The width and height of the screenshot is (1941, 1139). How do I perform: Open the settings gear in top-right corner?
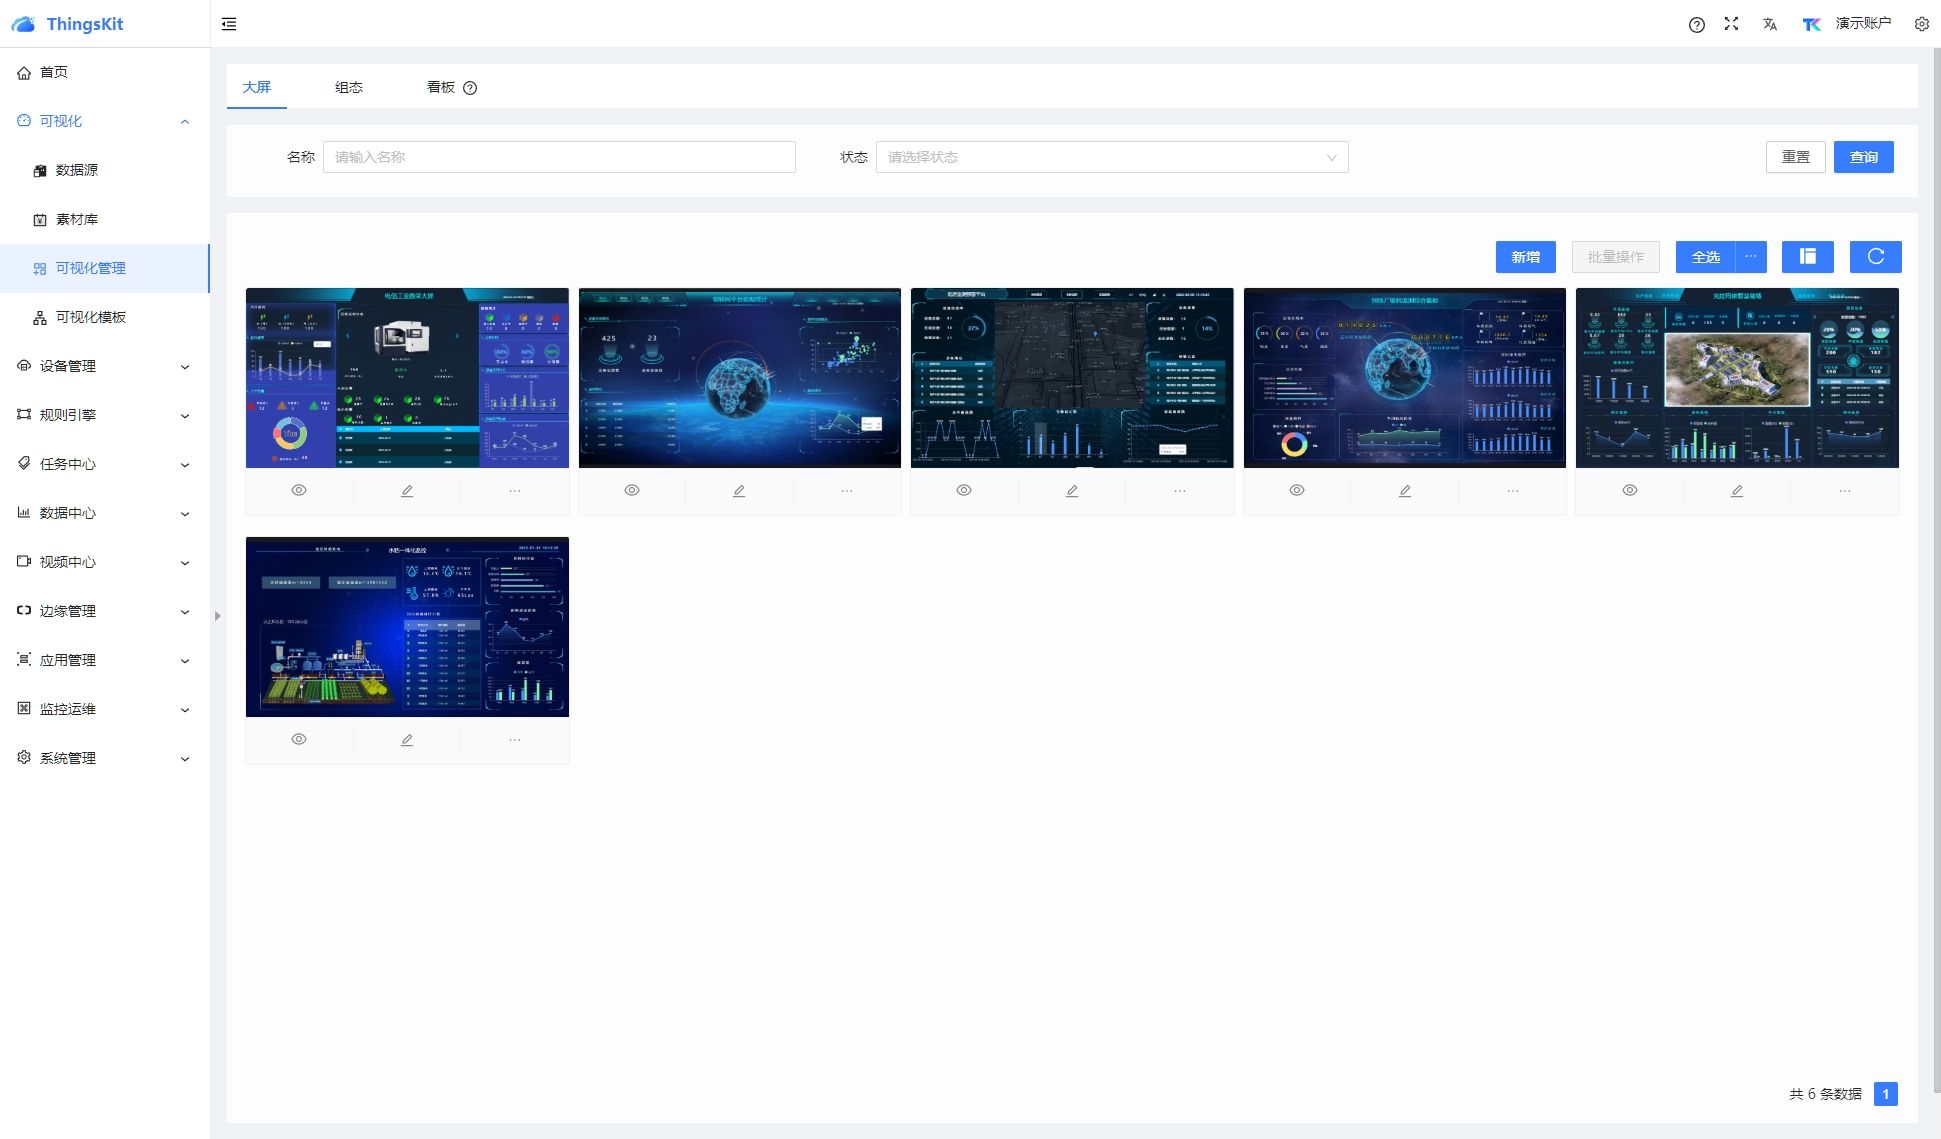click(x=1921, y=24)
